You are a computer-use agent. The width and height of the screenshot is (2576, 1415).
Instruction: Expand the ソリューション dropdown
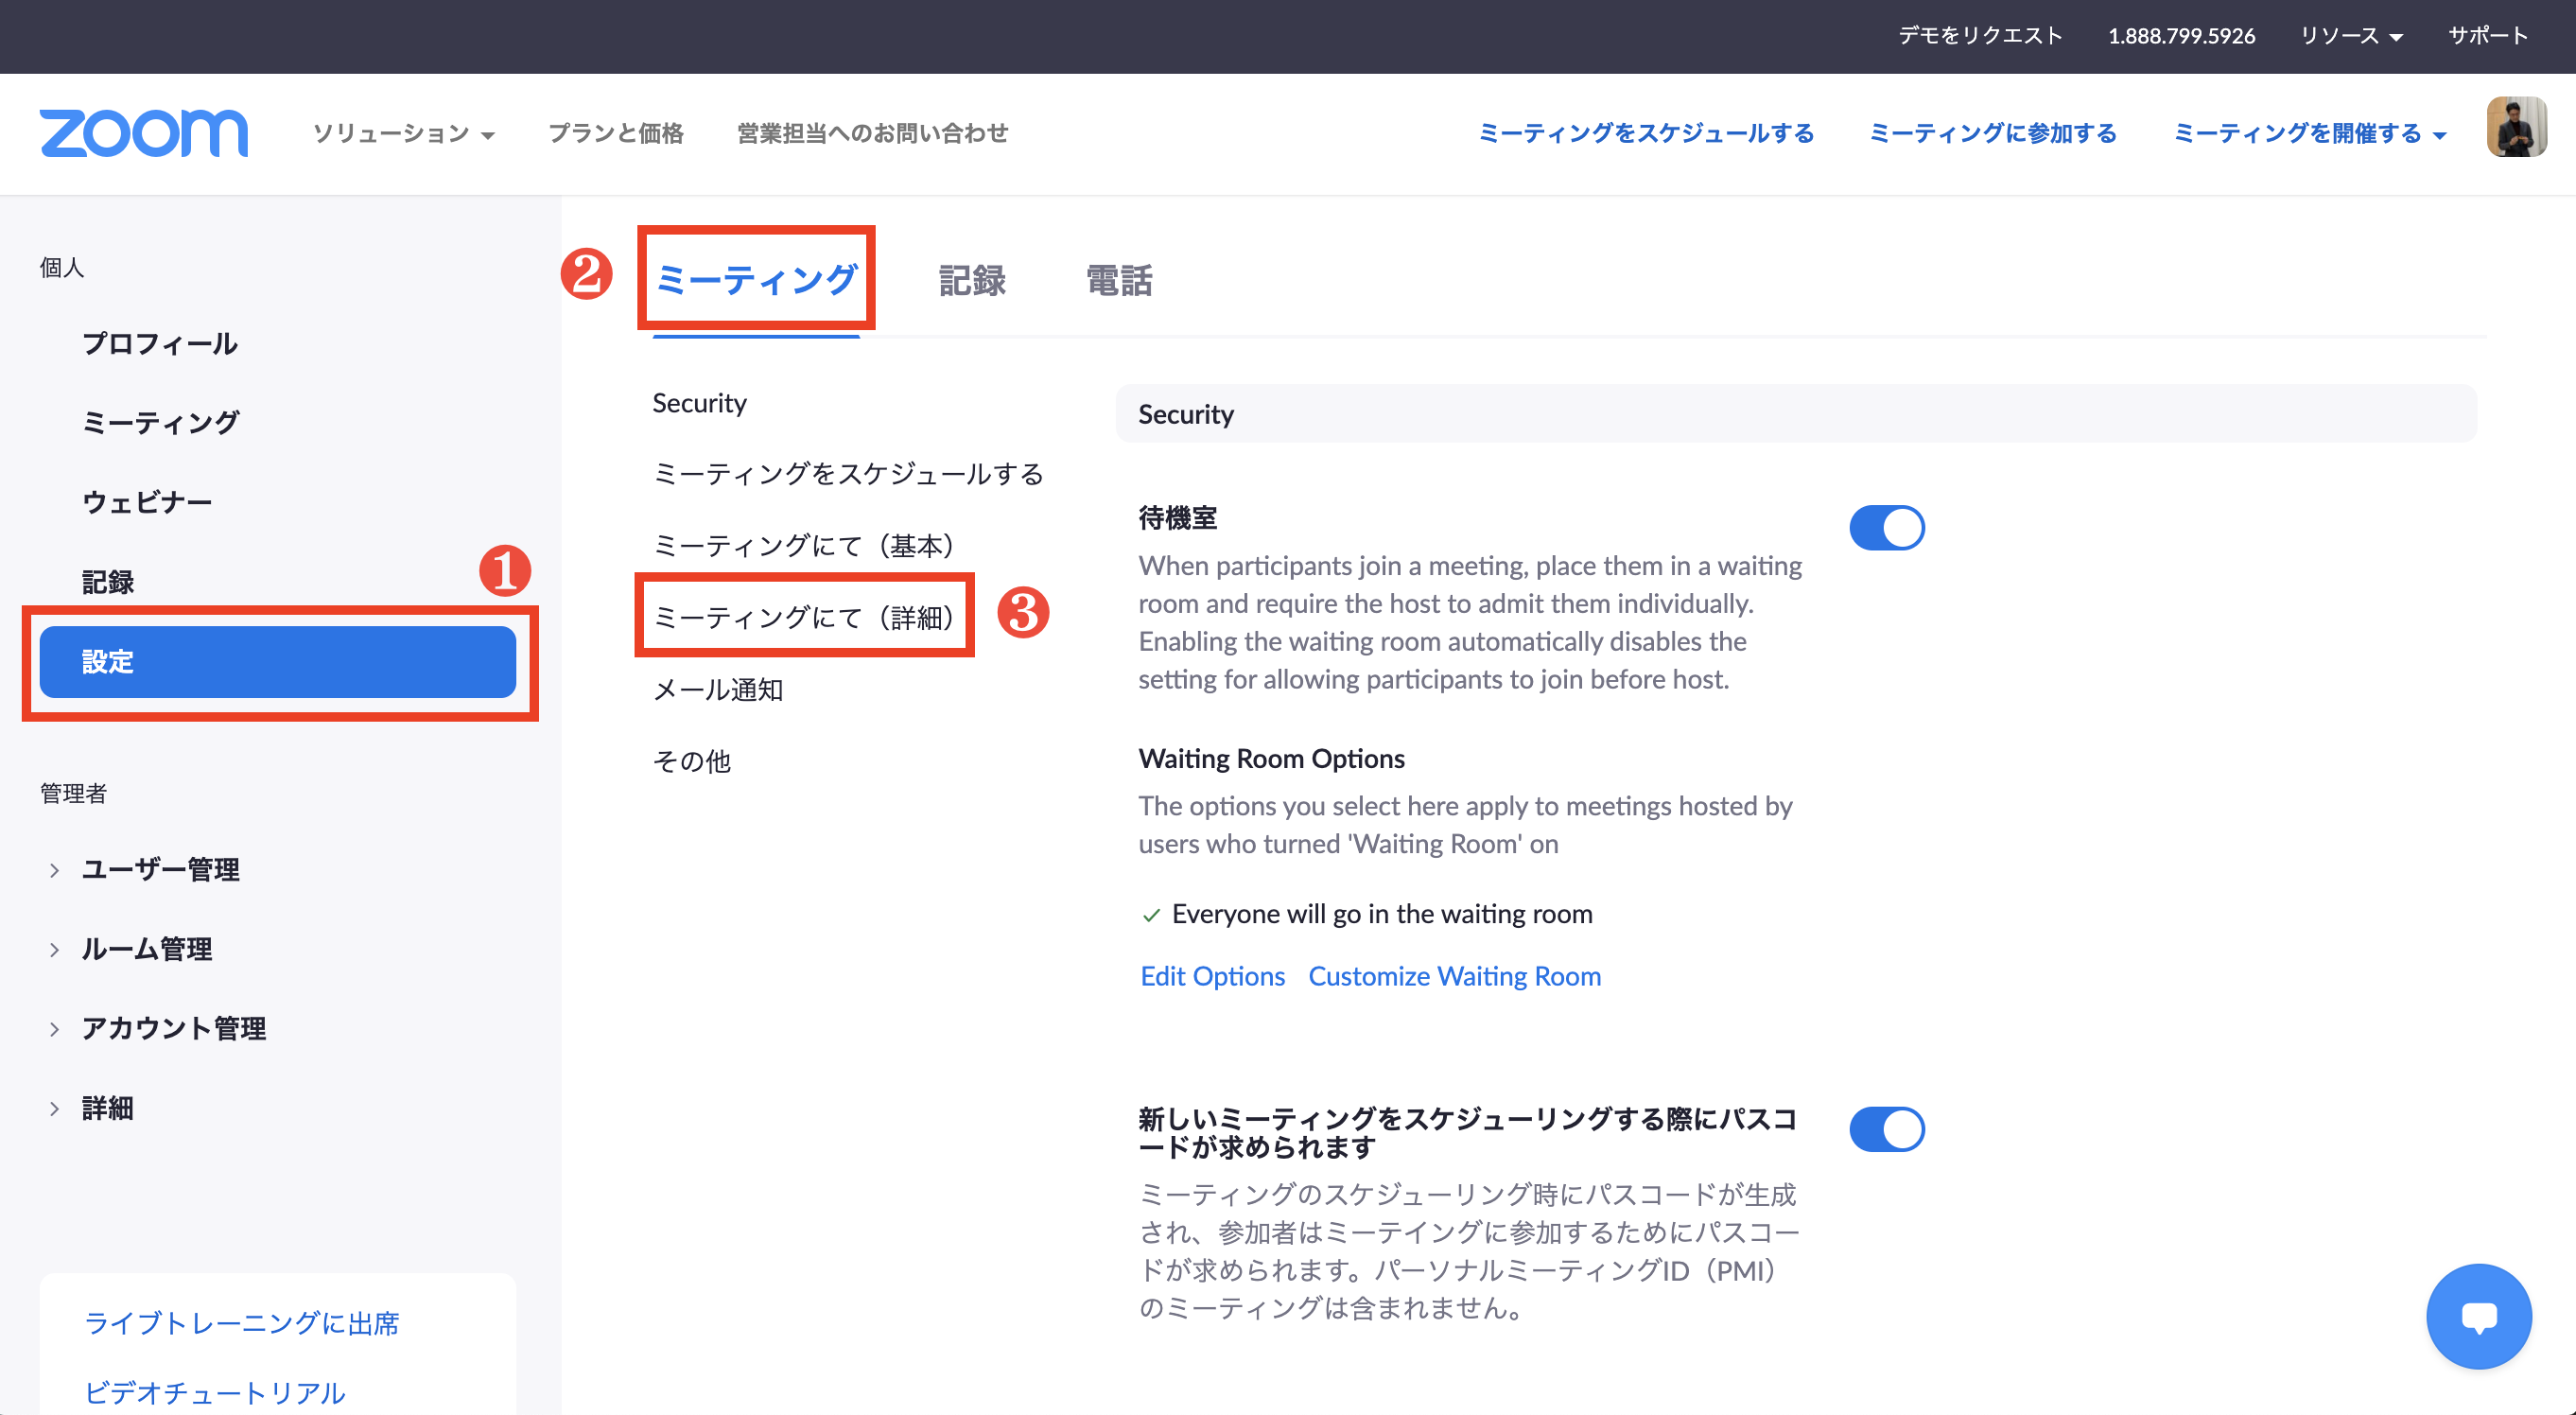click(x=403, y=134)
